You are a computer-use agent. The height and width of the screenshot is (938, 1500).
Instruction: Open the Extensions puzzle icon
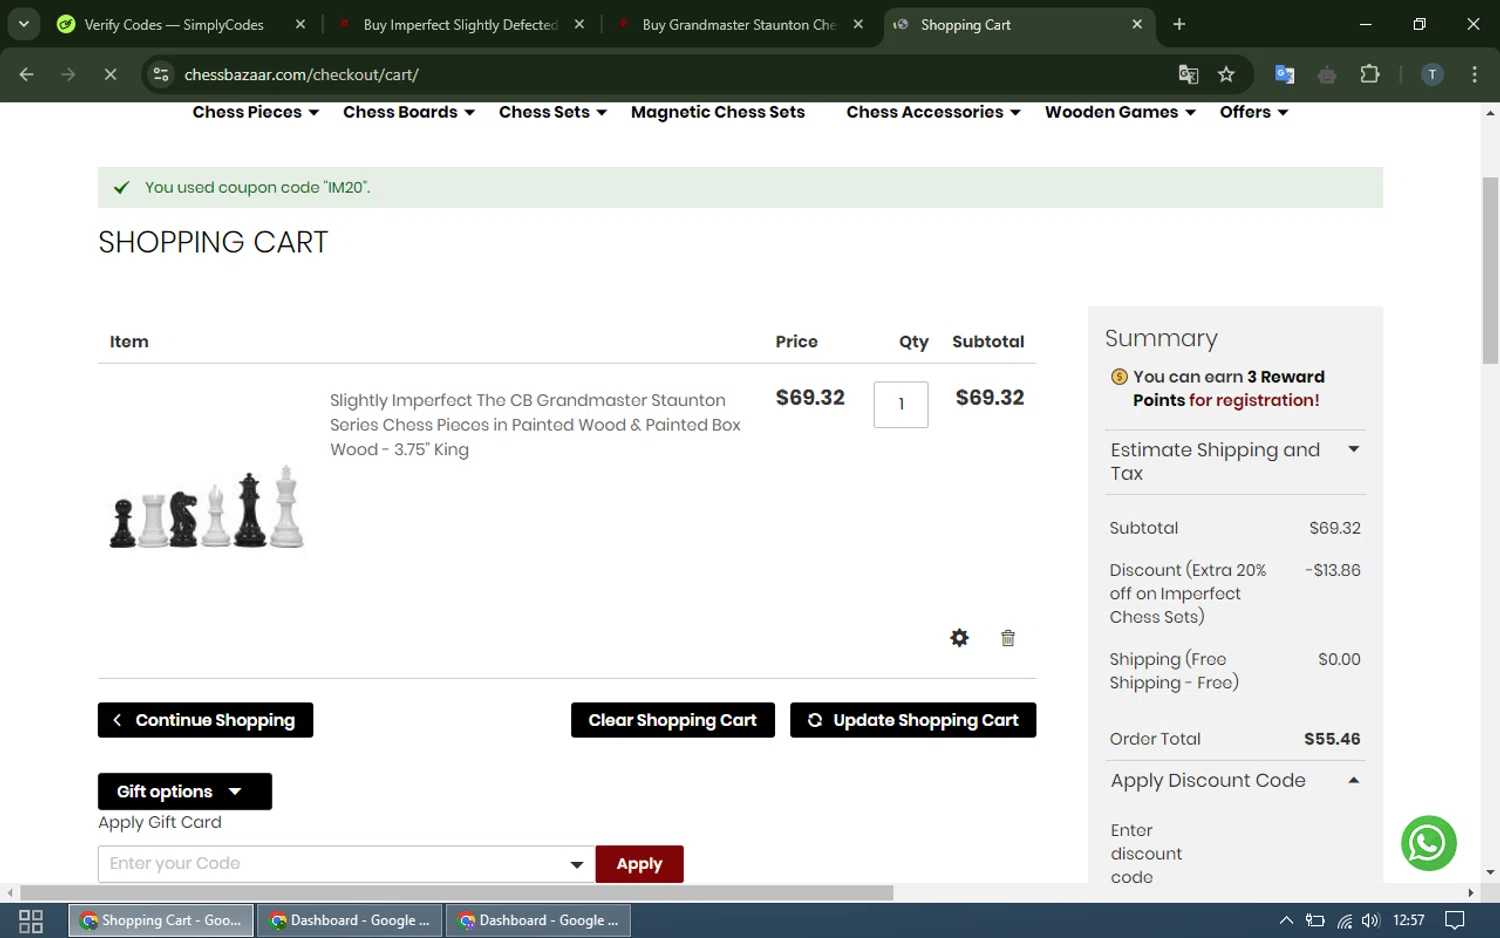click(1370, 74)
